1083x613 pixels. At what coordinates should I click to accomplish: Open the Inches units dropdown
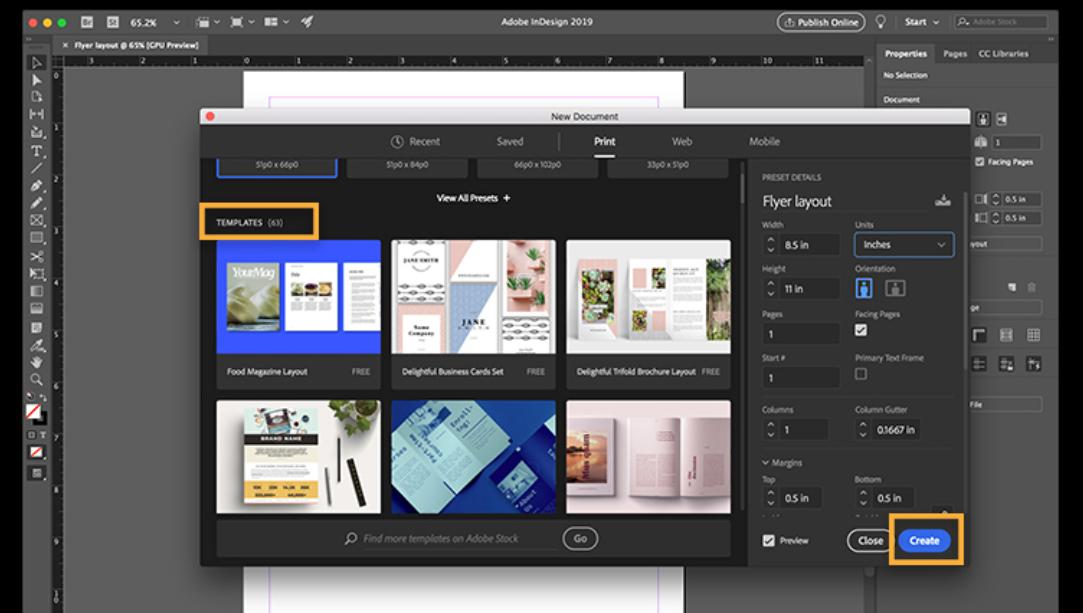tap(904, 244)
